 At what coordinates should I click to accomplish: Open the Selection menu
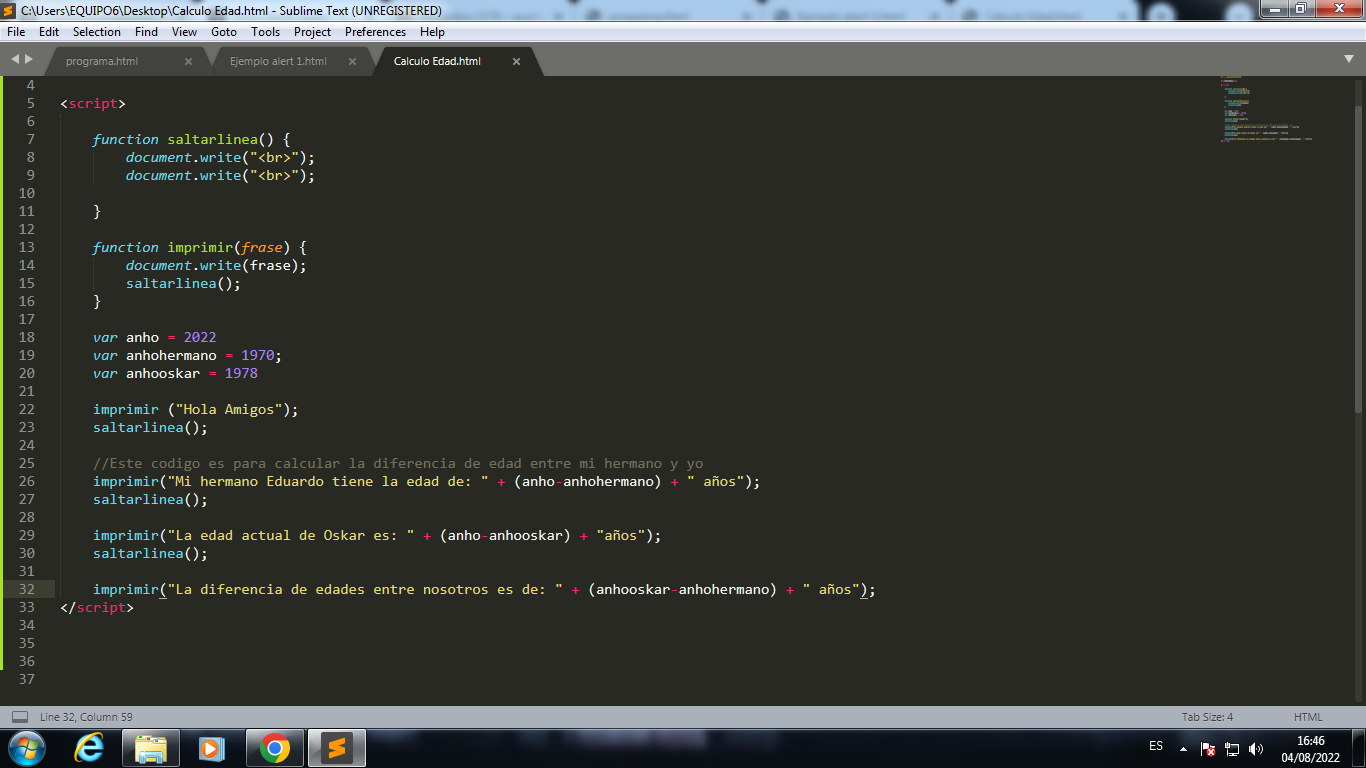coord(97,32)
